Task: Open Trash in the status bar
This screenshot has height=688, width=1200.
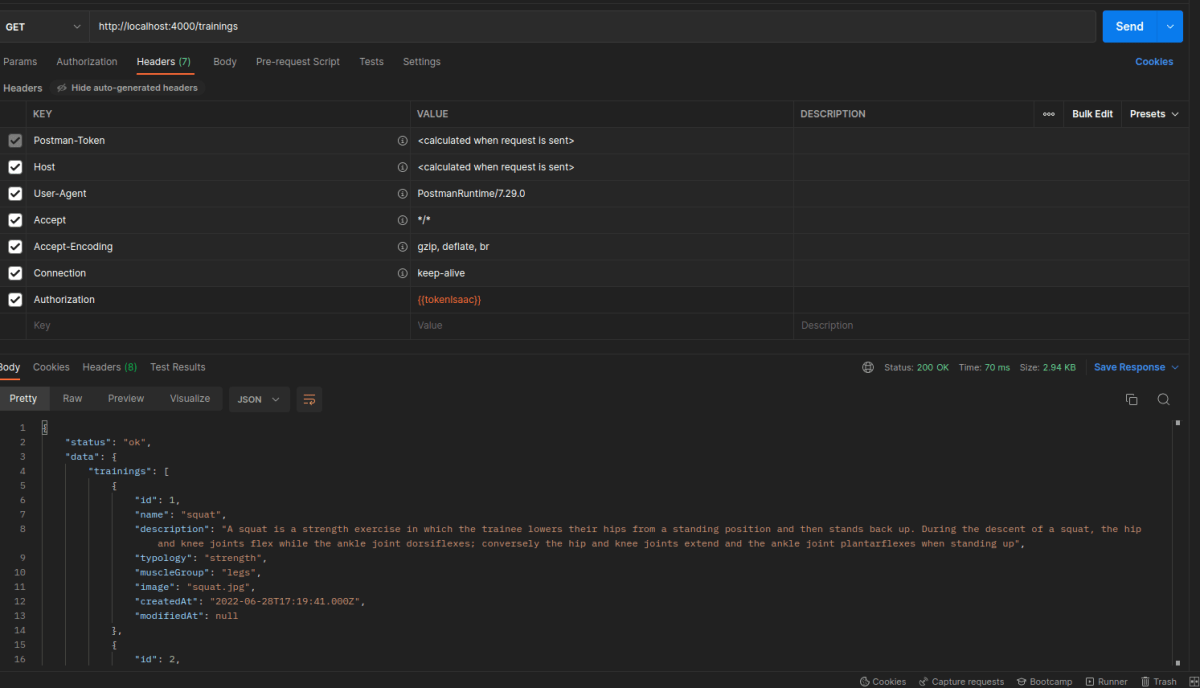Action: (1158, 681)
